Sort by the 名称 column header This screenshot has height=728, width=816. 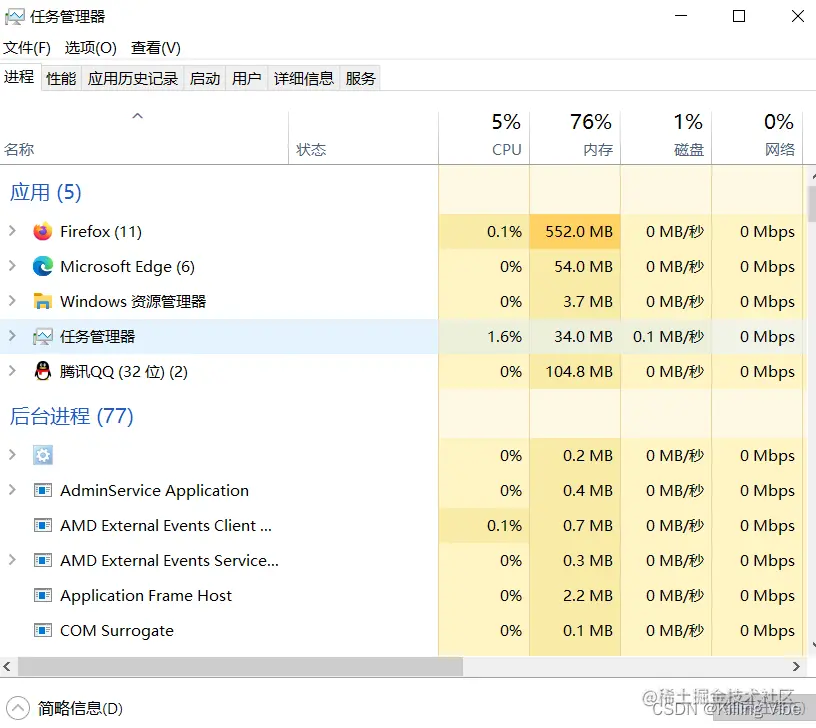pyautogui.click(x=144, y=138)
